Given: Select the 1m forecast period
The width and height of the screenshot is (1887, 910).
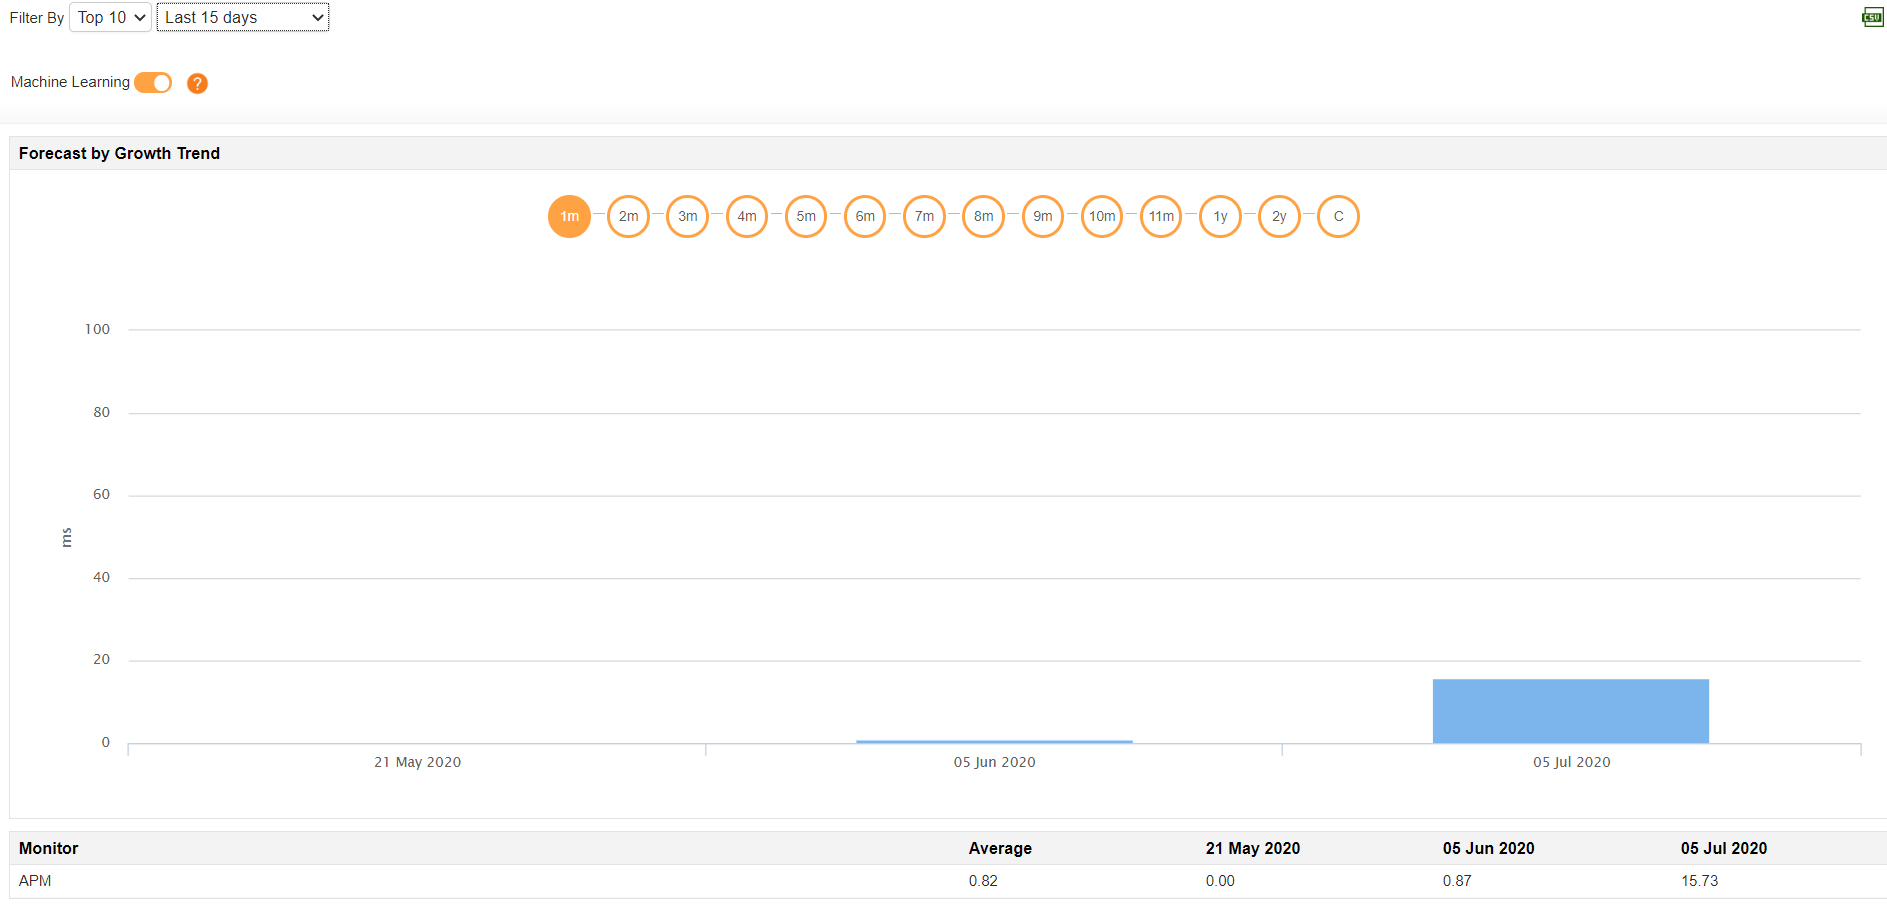Looking at the screenshot, I should click(569, 216).
